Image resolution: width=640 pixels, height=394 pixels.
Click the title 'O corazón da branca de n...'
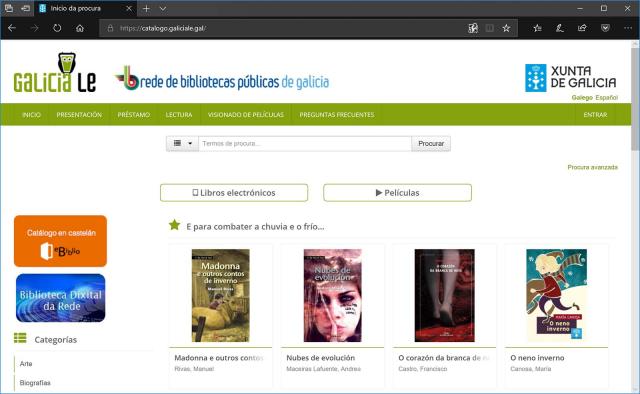(444, 358)
